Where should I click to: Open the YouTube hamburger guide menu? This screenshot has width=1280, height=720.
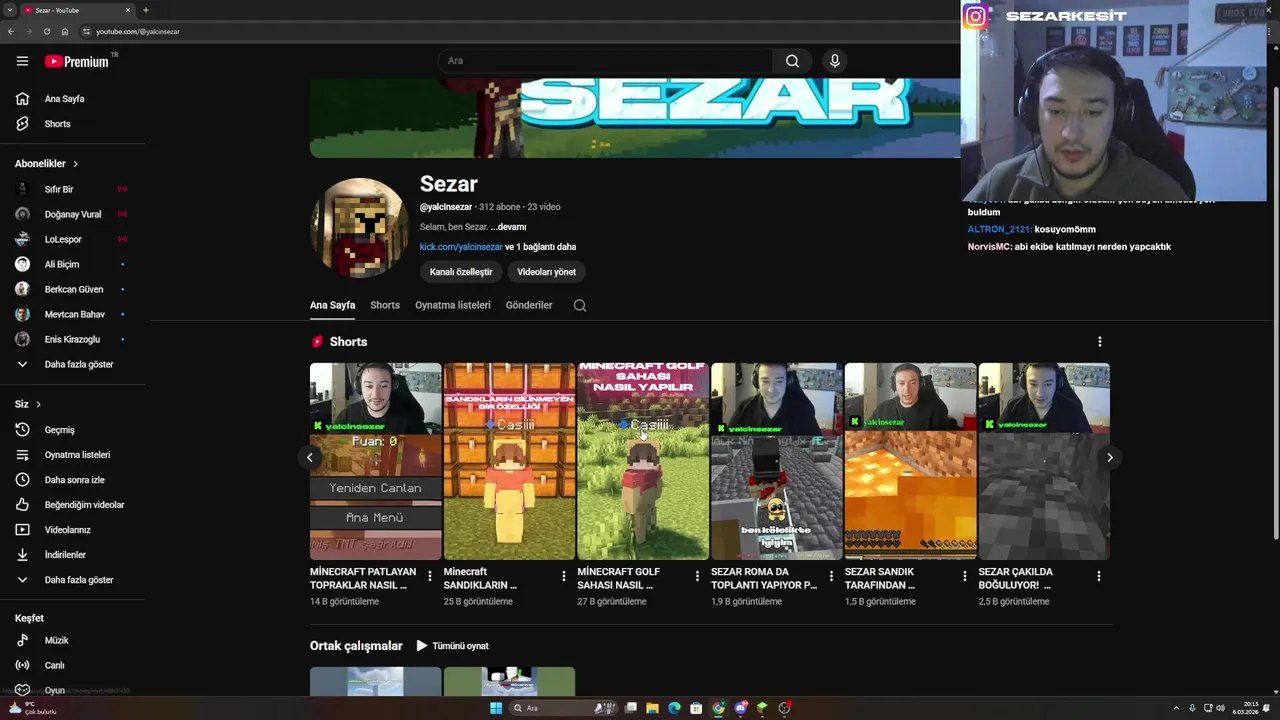click(x=22, y=61)
